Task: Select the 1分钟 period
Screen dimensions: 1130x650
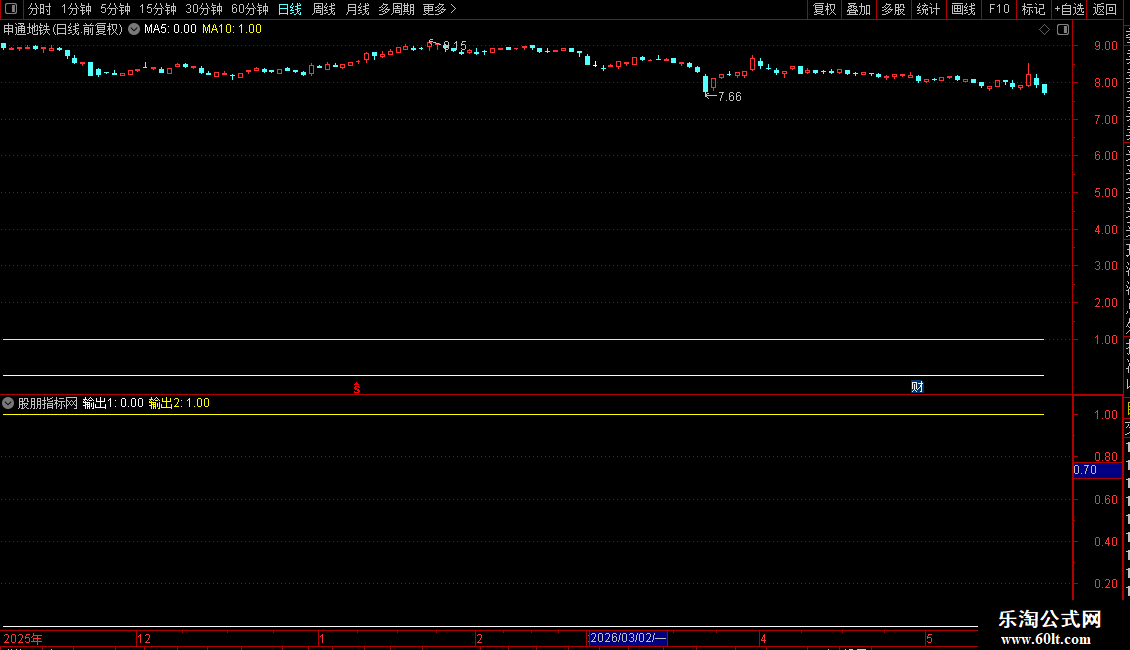Action: point(76,9)
